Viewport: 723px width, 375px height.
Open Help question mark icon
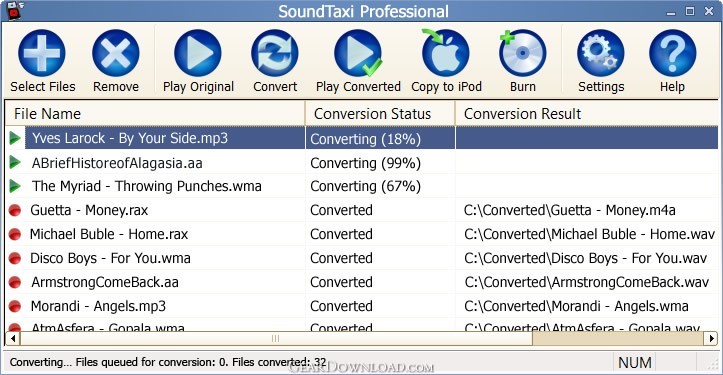pyautogui.click(x=672, y=53)
